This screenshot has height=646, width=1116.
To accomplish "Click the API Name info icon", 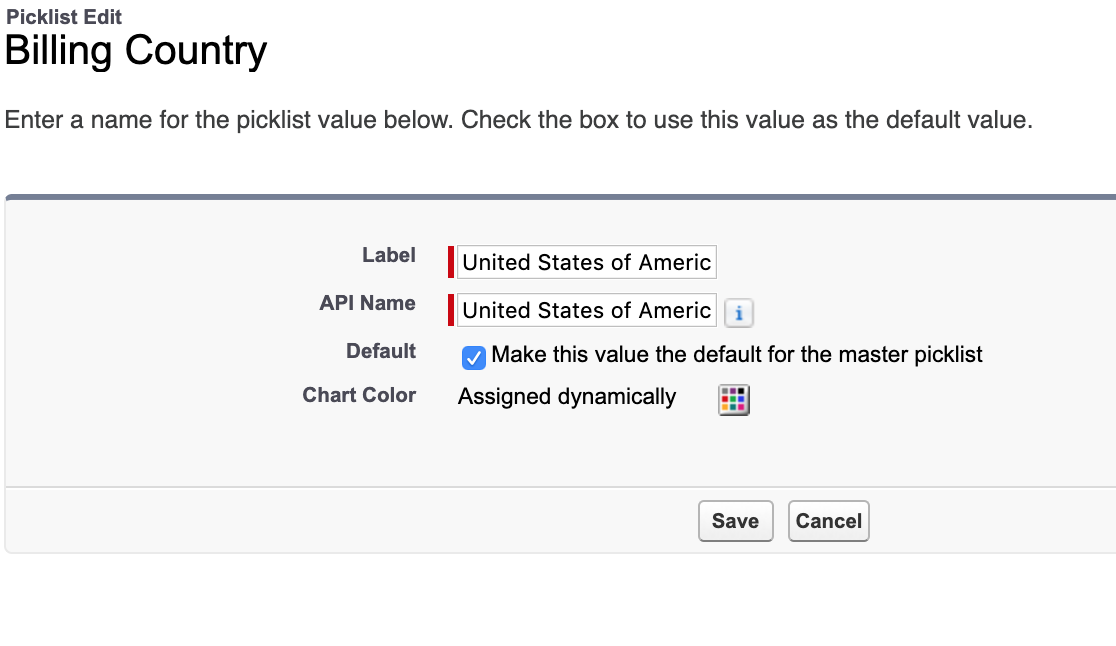I will coord(738,313).
